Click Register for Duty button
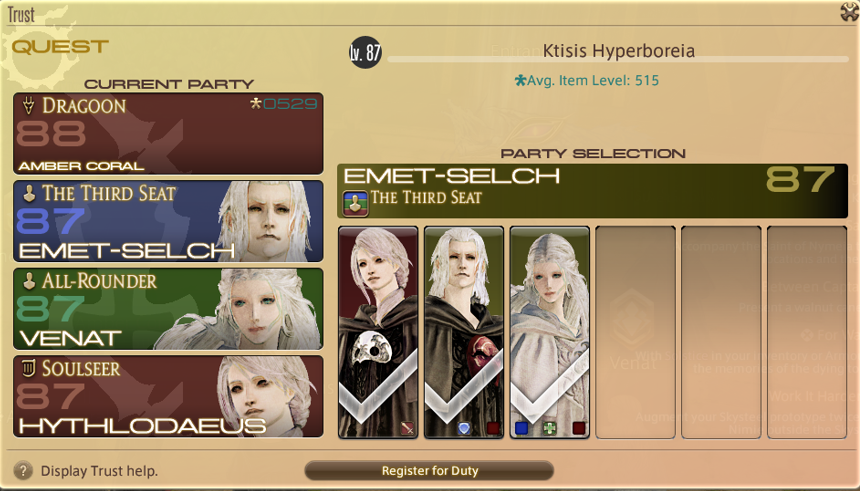860x491 pixels. pos(429,471)
